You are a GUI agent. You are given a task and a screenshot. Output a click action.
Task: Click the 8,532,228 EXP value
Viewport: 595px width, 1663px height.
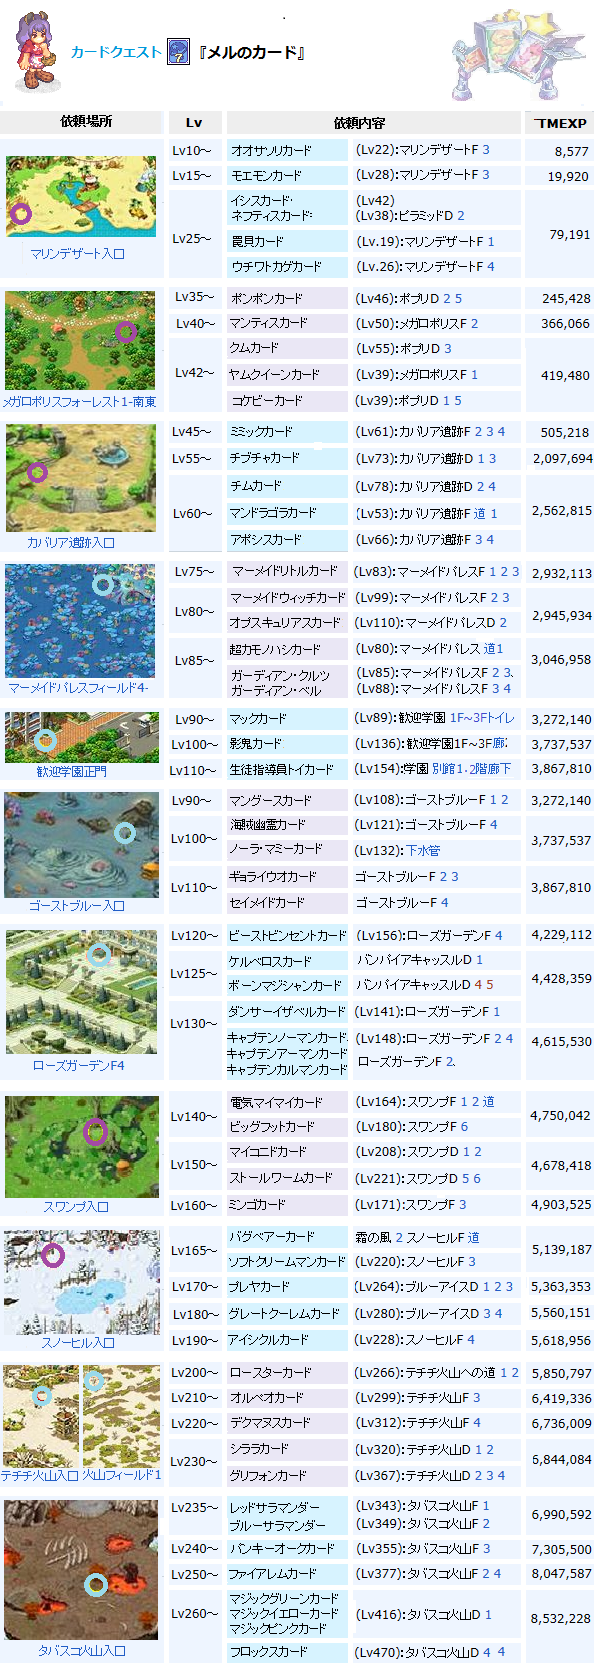561,1618
